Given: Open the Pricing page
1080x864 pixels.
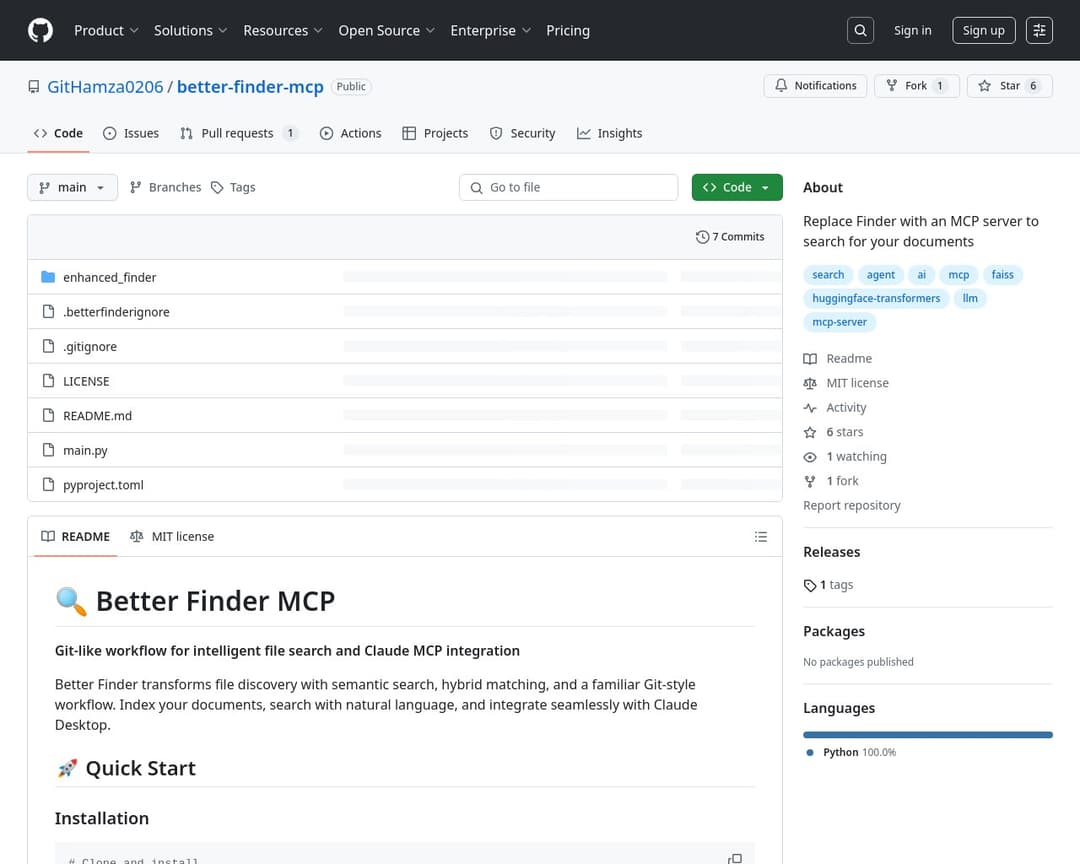Looking at the screenshot, I should click(568, 30).
